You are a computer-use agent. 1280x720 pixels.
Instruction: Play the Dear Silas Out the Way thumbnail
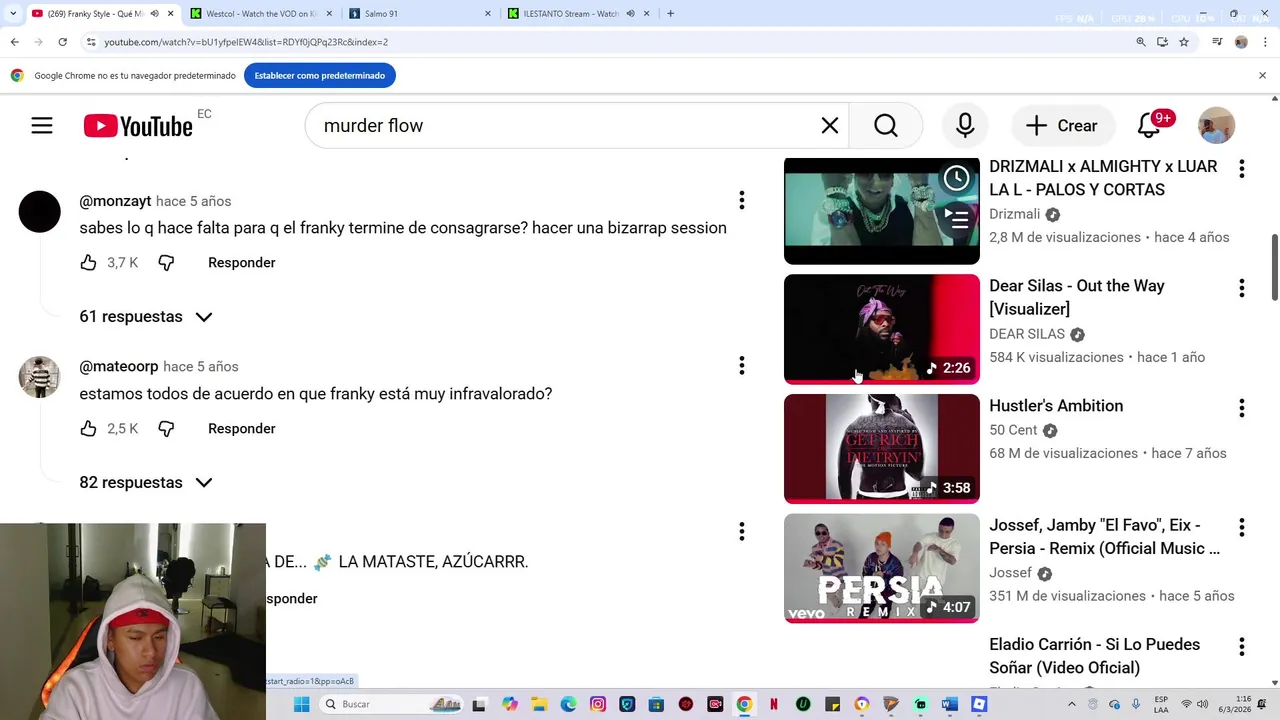pos(882,329)
